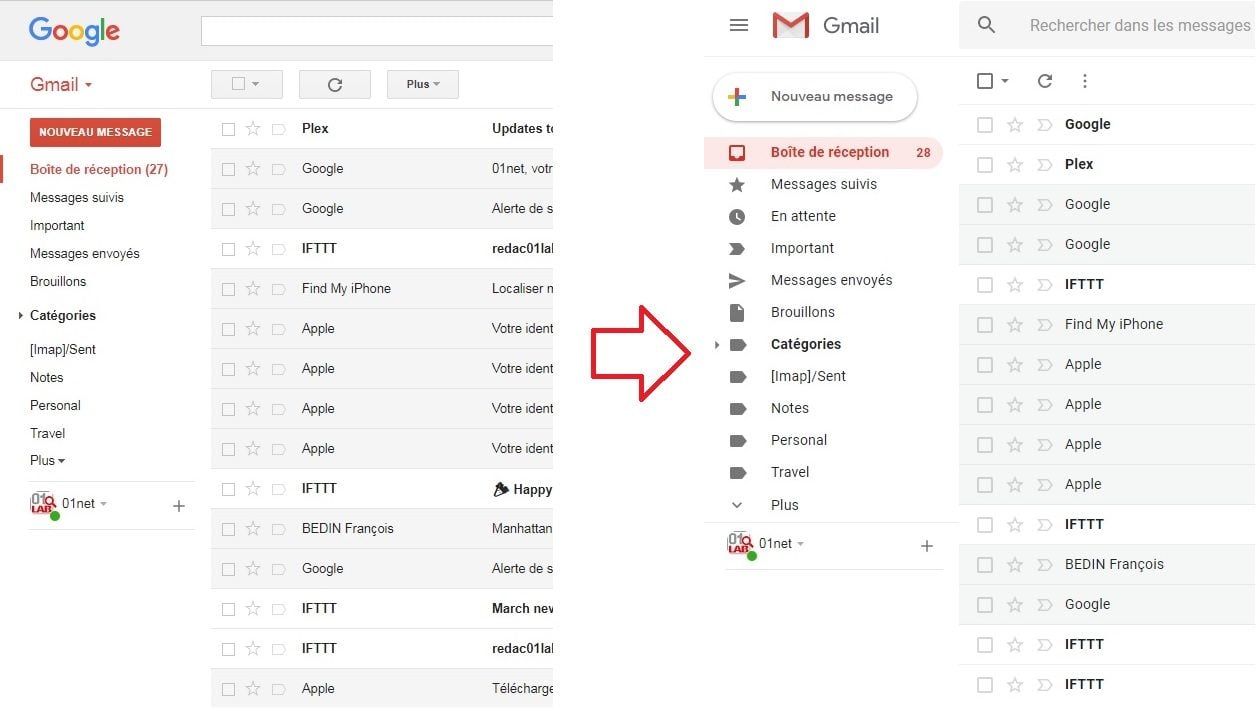Open the three-dot more options menu
This screenshot has width=1256, height=708.
point(1085,81)
